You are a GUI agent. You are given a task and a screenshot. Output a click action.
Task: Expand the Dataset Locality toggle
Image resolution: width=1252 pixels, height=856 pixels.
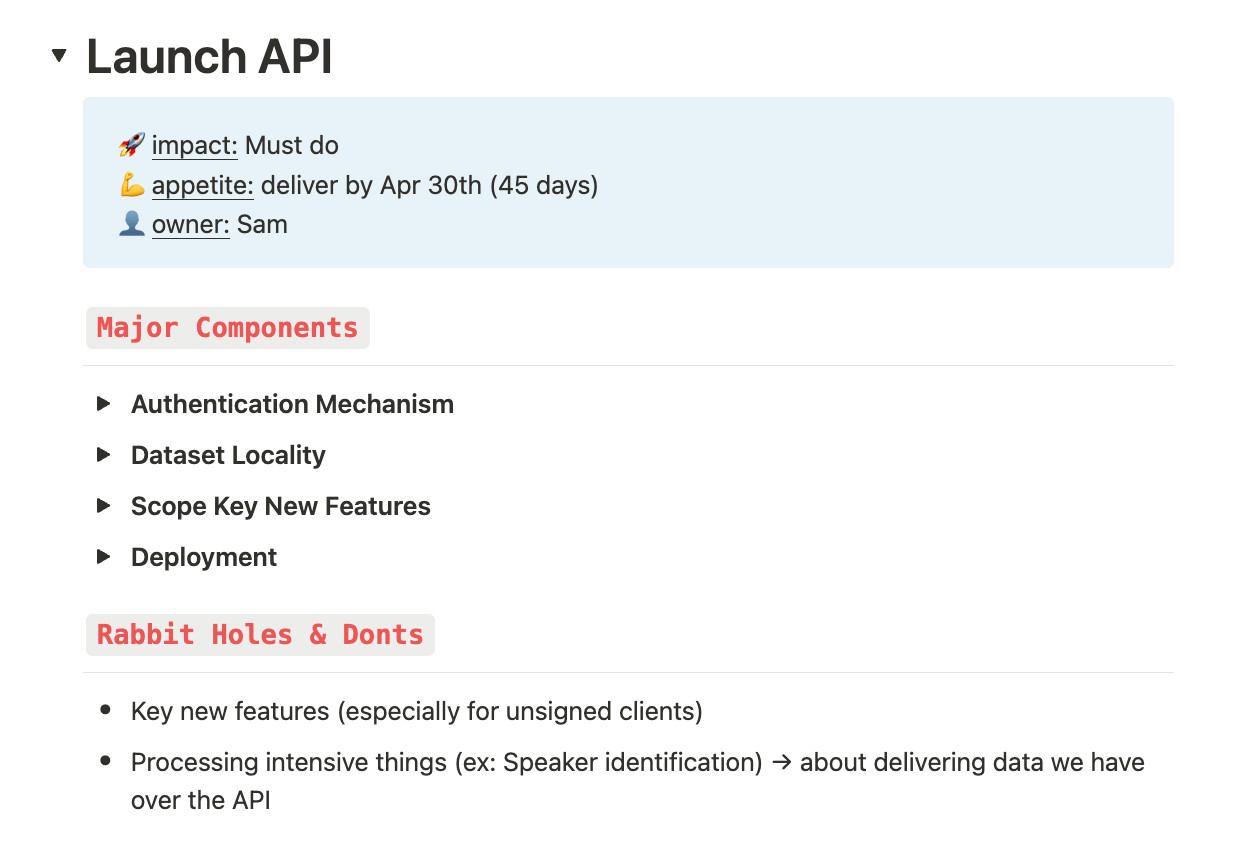(104, 454)
